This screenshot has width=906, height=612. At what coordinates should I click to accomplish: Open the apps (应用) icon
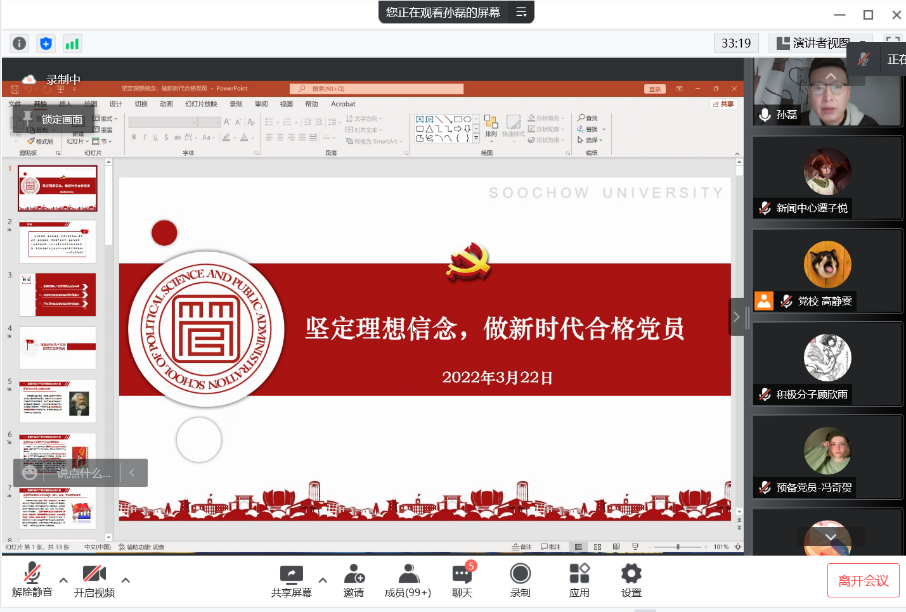(x=579, y=580)
